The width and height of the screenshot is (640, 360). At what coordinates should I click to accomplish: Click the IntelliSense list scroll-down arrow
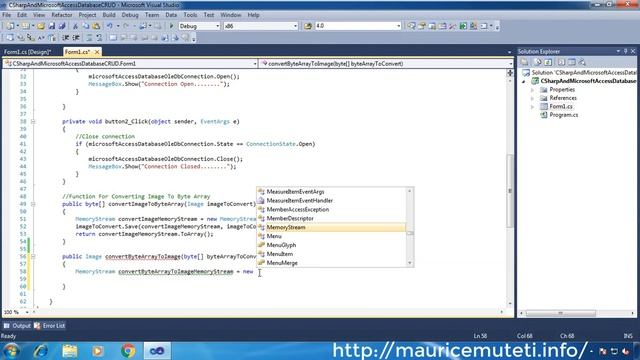(410, 263)
